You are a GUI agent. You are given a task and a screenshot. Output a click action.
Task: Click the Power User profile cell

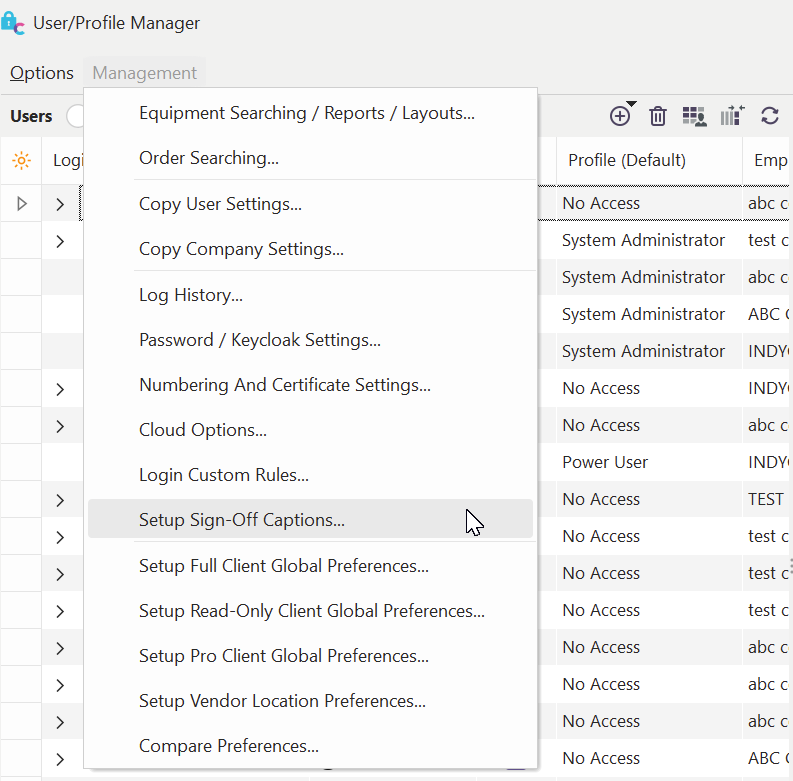pyautogui.click(x=605, y=462)
